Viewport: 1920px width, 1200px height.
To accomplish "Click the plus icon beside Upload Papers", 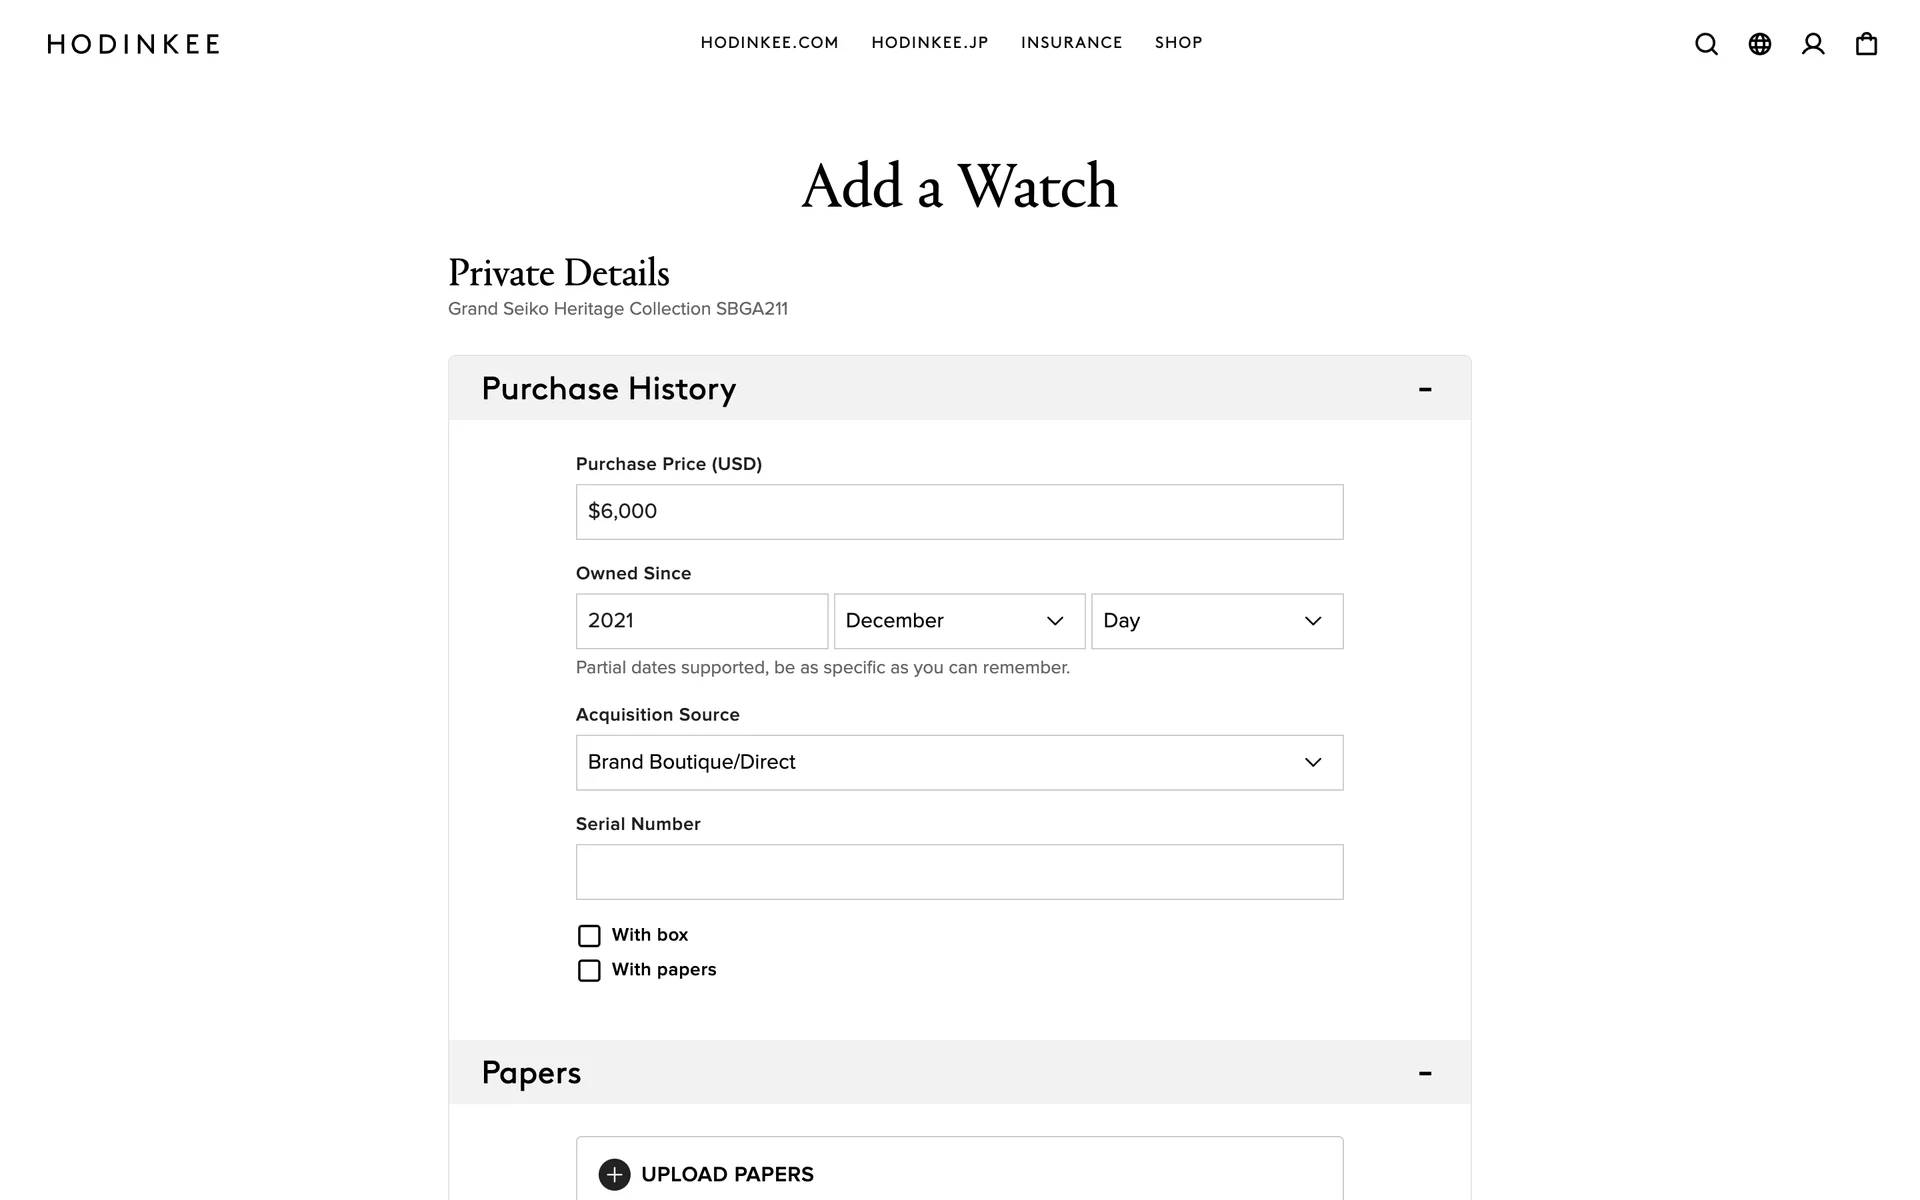I will click(x=614, y=1174).
